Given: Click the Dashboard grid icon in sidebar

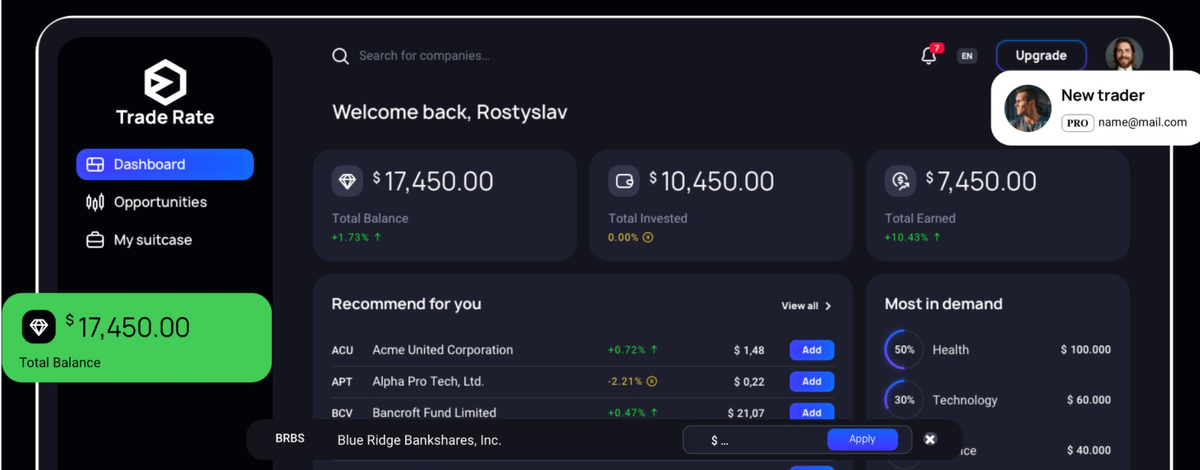Looking at the screenshot, I should [95, 164].
